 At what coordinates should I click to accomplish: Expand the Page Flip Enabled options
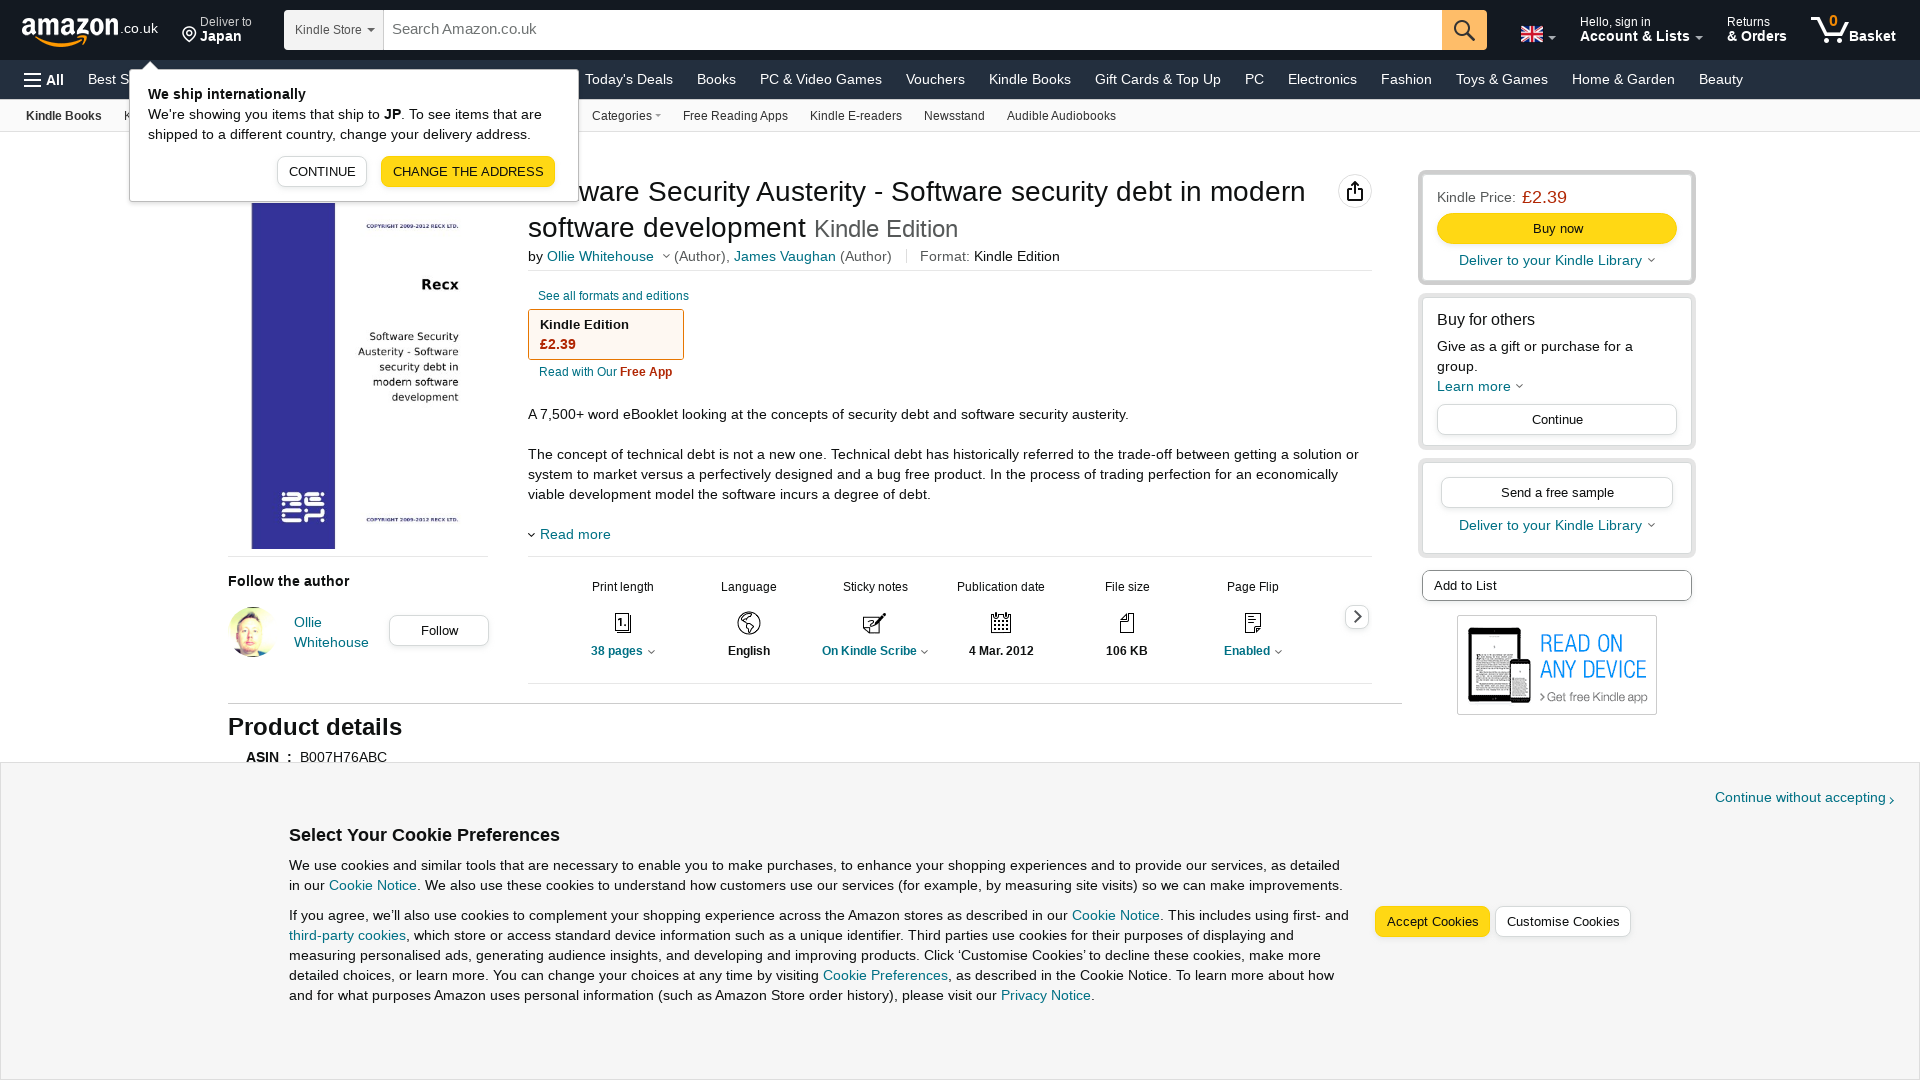tap(1251, 650)
